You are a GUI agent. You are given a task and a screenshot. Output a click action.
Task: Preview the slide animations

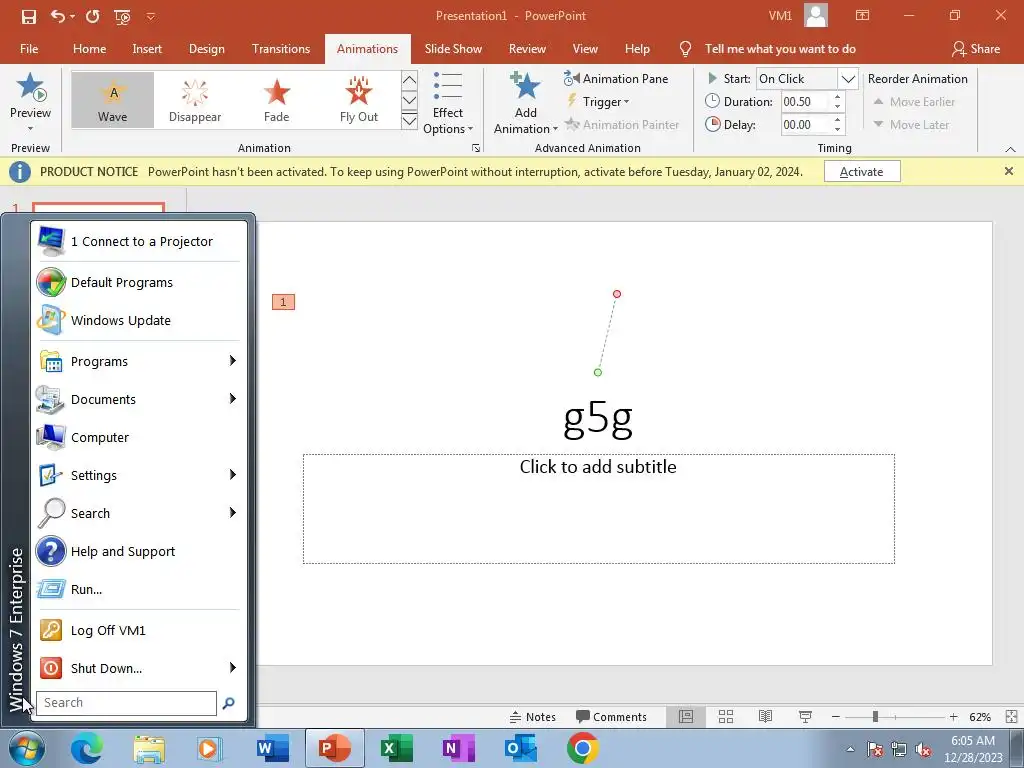[x=30, y=101]
